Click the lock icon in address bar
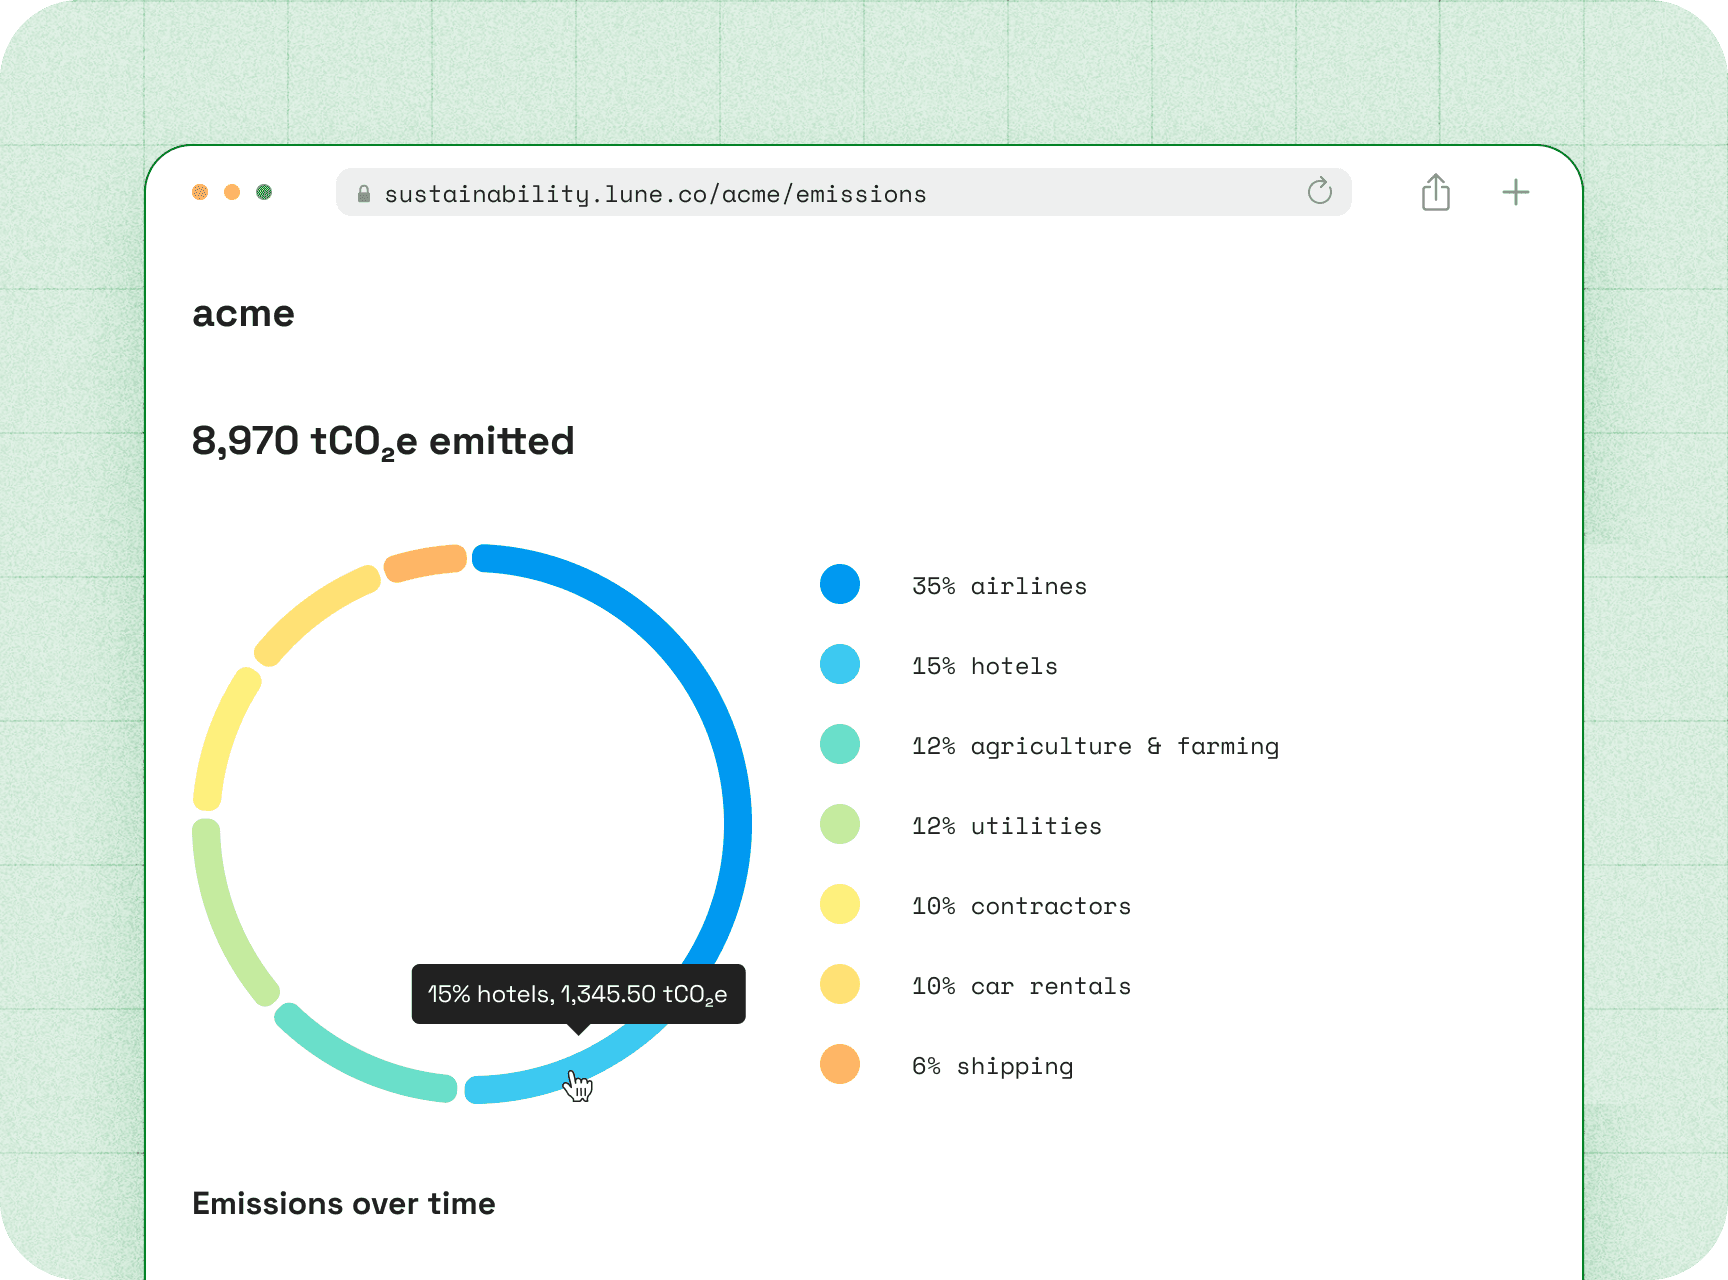The height and width of the screenshot is (1280, 1728). [364, 194]
